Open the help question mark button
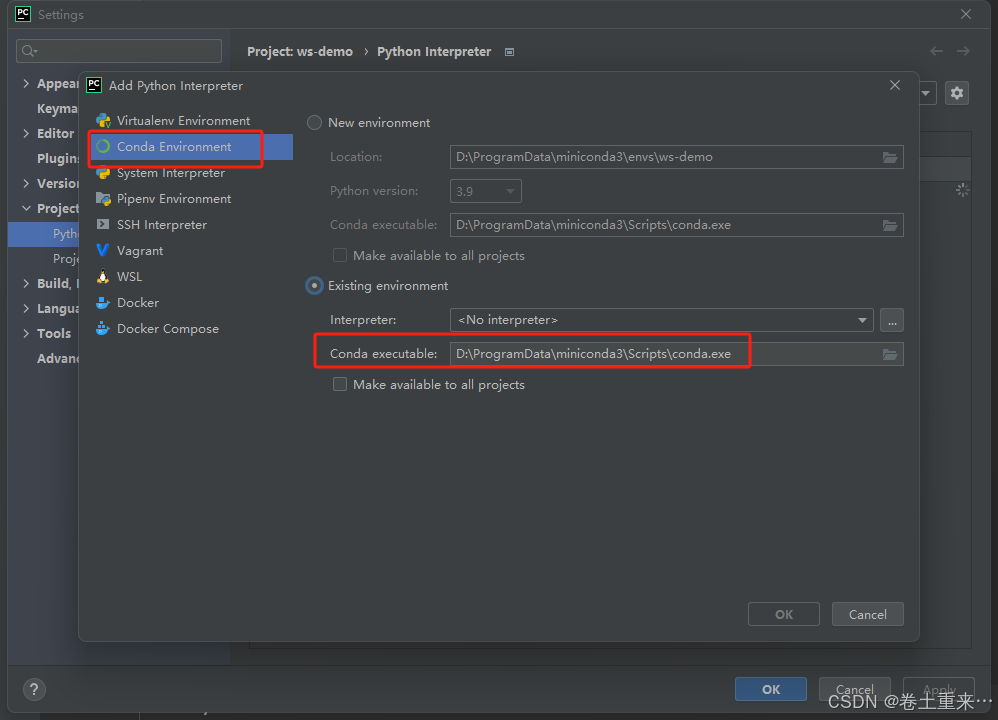Image resolution: width=998 pixels, height=720 pixels. 34,689
